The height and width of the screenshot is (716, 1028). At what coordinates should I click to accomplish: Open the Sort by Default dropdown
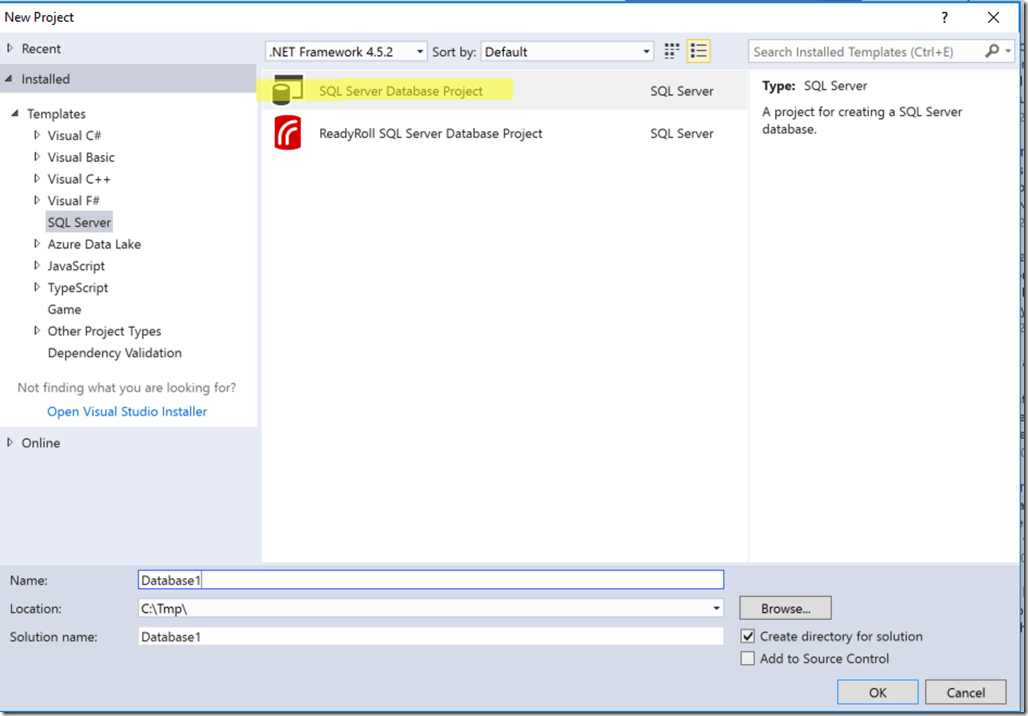[x=567, y=51]
